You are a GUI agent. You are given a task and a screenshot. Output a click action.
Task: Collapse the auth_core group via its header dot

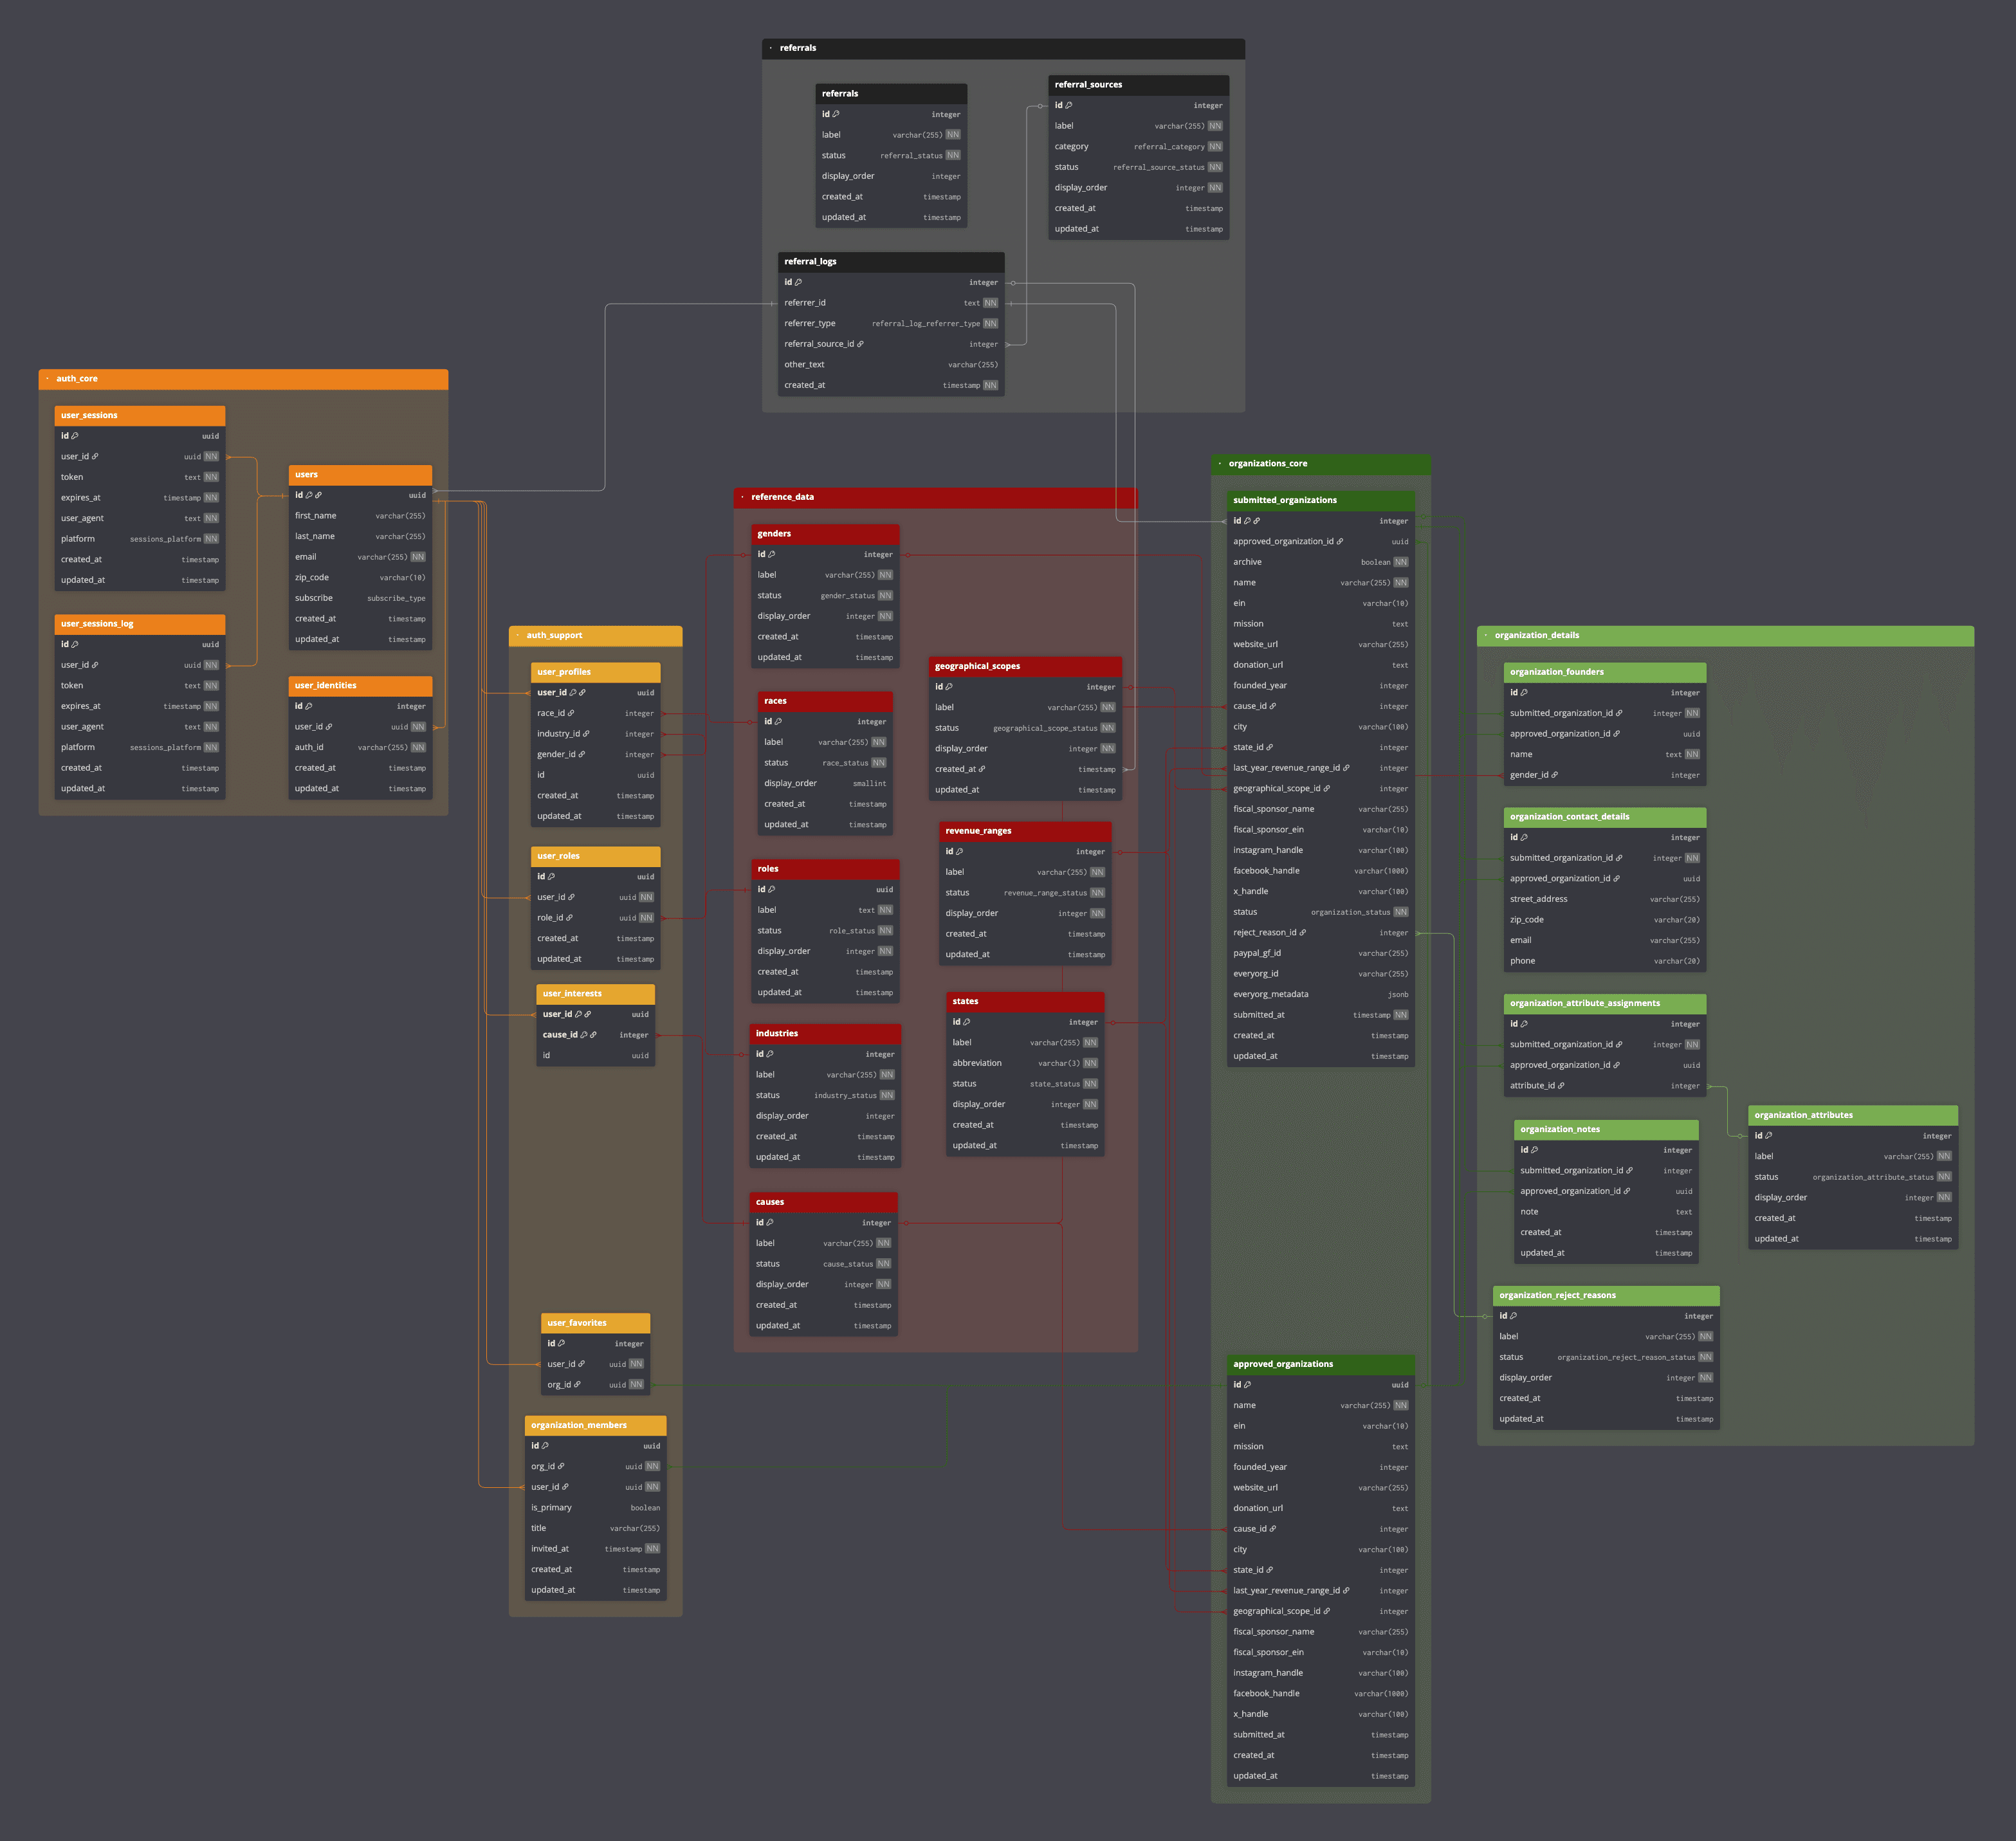(47, 379)
